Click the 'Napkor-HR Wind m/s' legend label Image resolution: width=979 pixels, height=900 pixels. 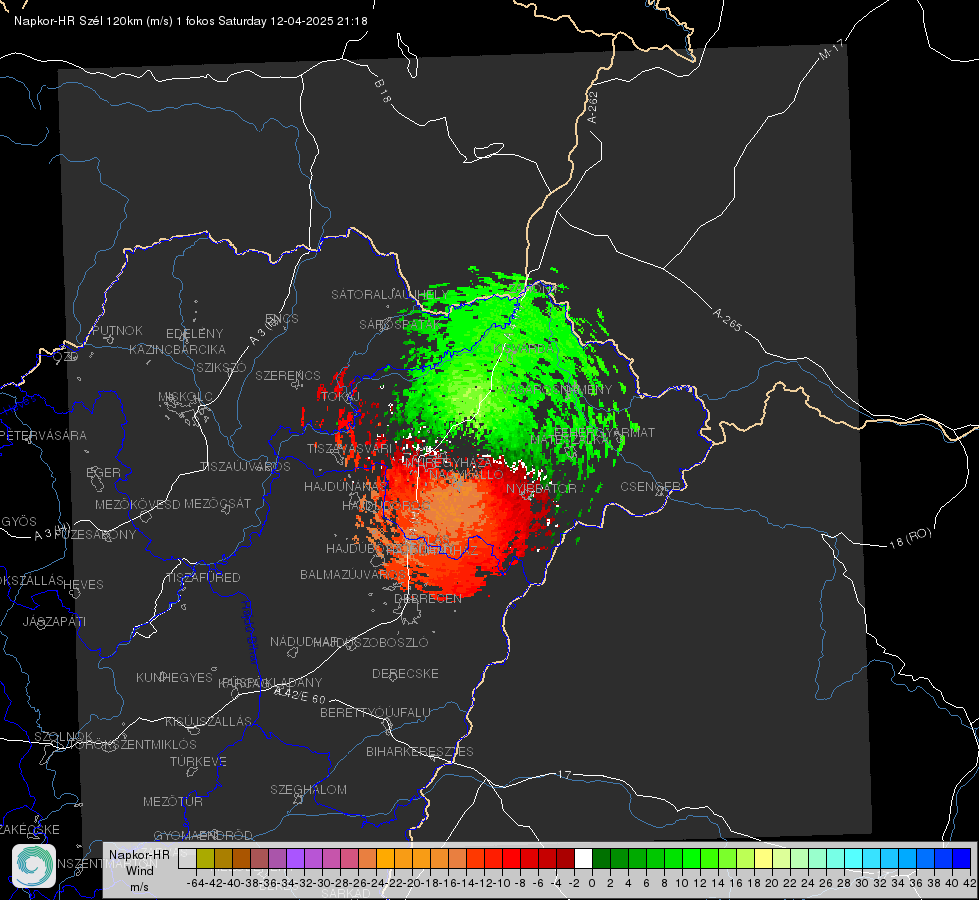point(139,870)
